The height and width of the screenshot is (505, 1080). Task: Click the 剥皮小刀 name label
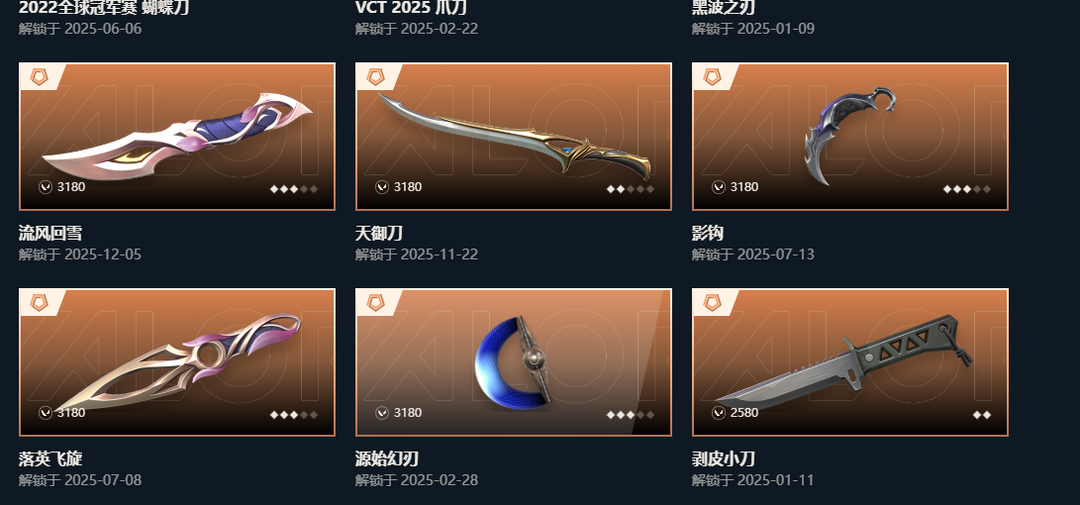[x=723, y=459]
